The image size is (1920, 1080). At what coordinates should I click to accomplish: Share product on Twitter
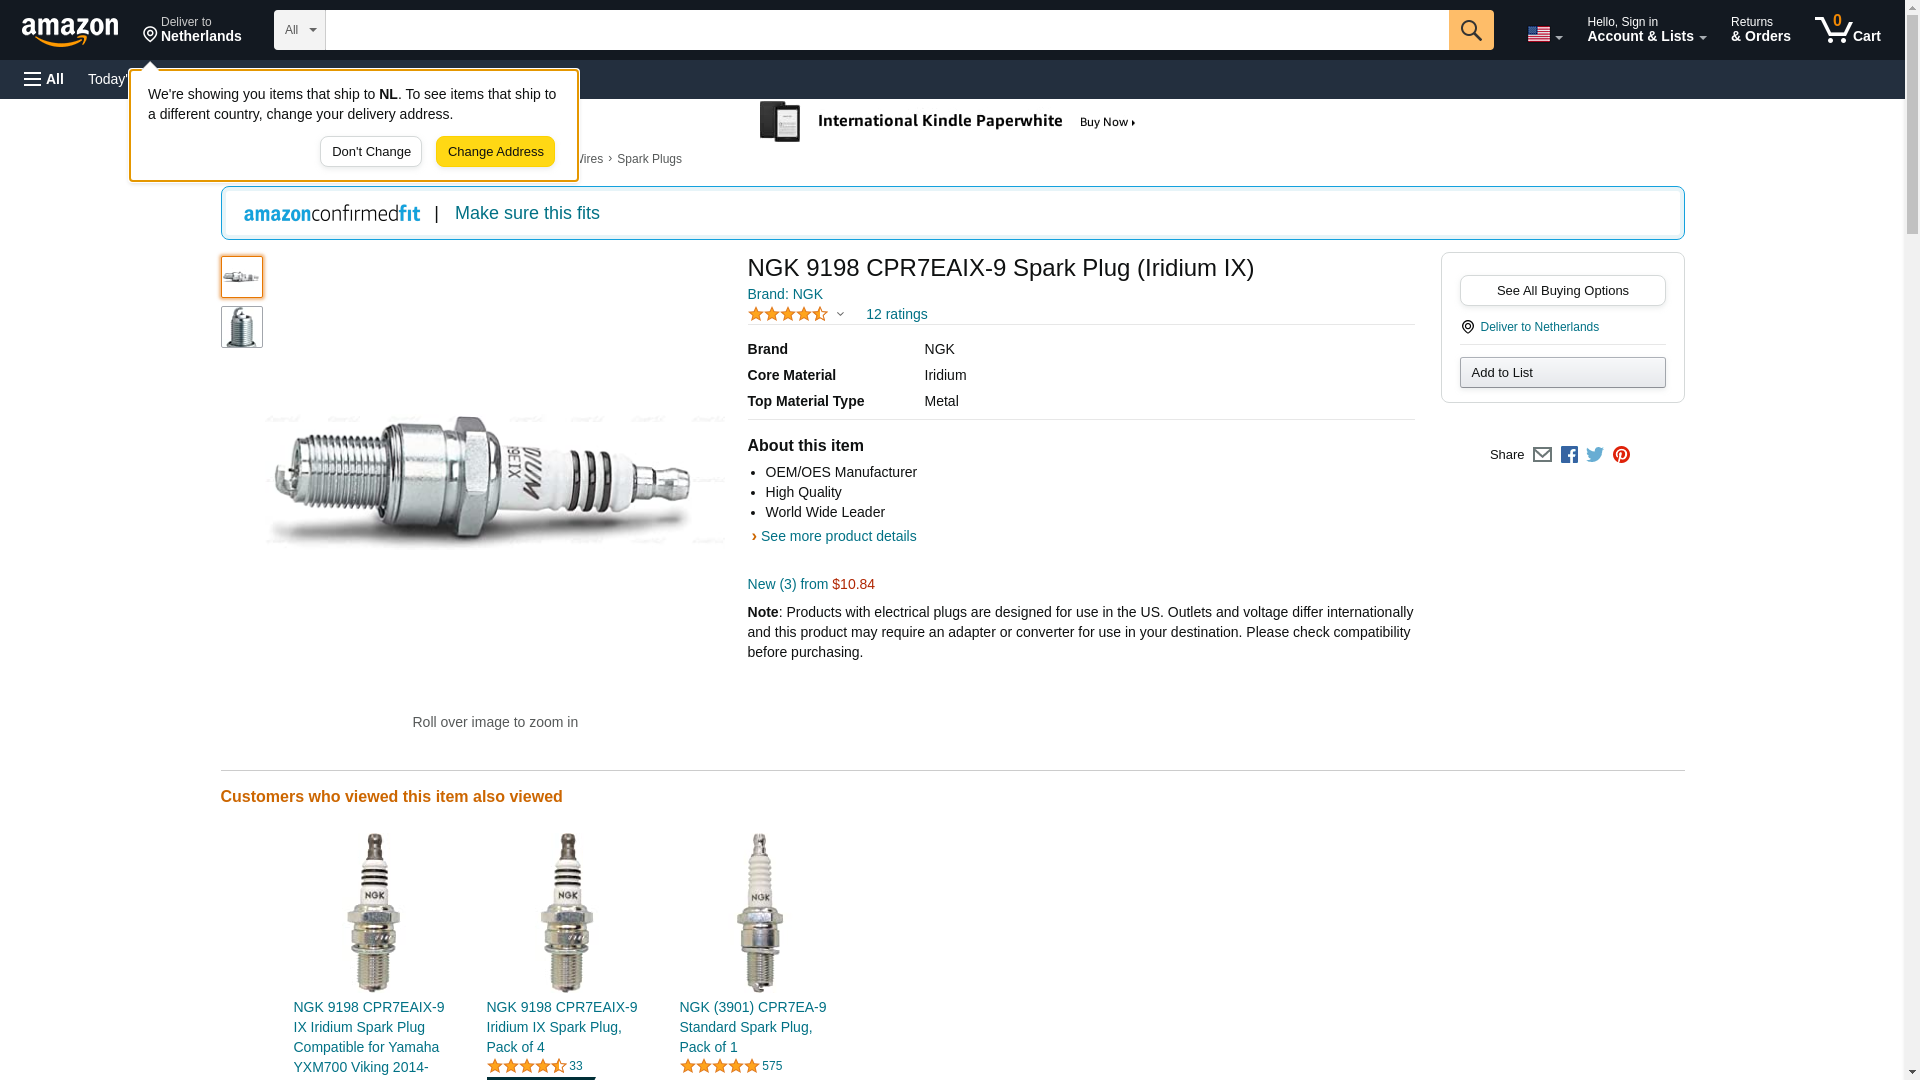click(1595, 455)
